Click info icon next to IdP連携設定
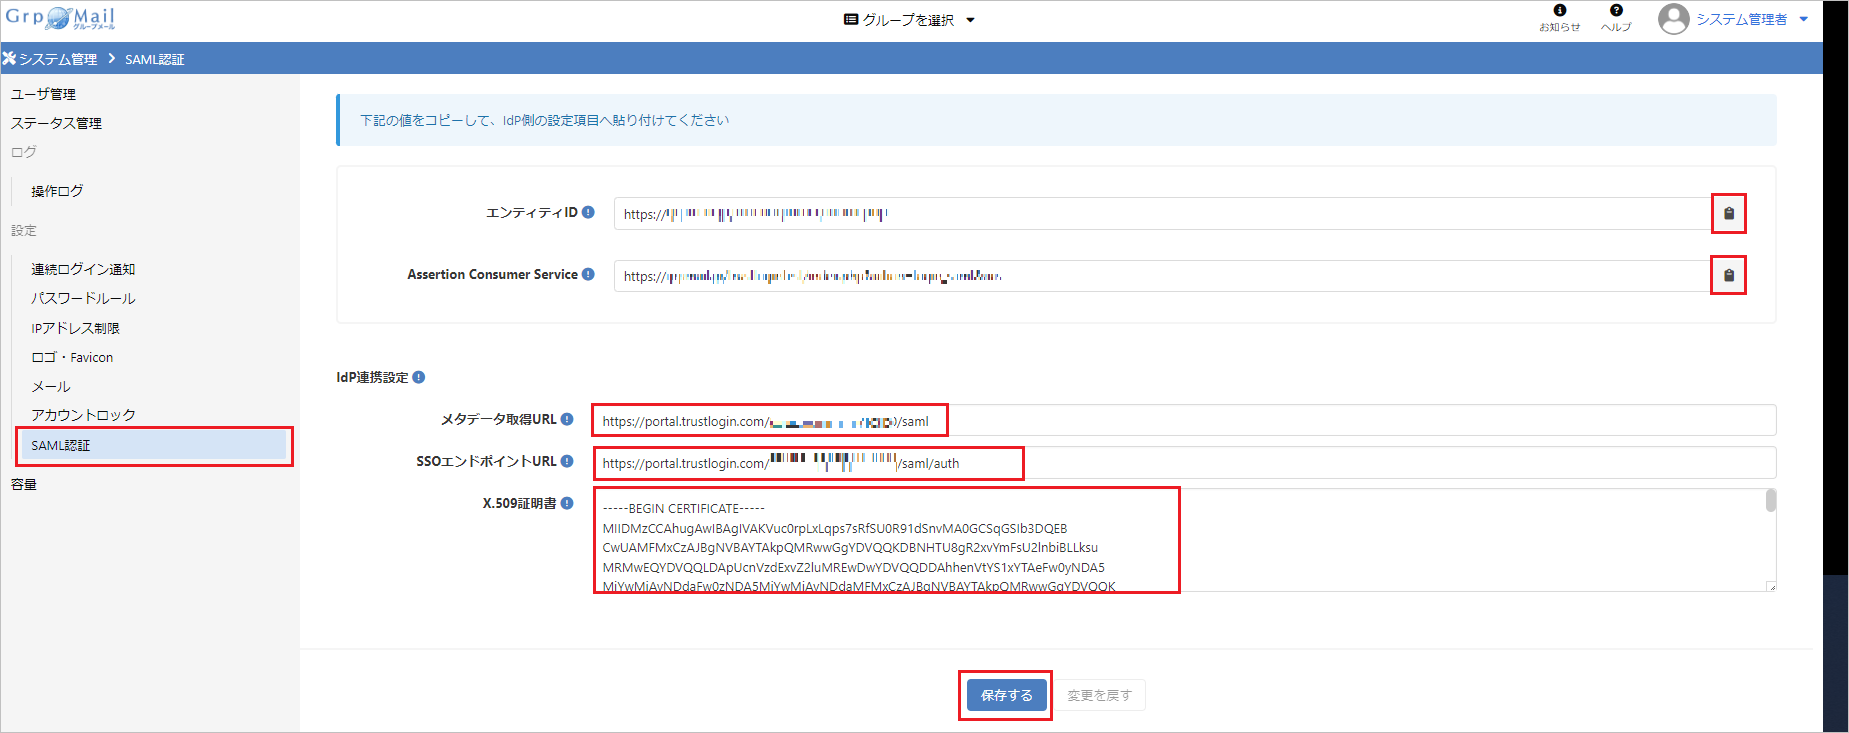Viewport: 1849px width, 733px height. (x=419, y=377)
